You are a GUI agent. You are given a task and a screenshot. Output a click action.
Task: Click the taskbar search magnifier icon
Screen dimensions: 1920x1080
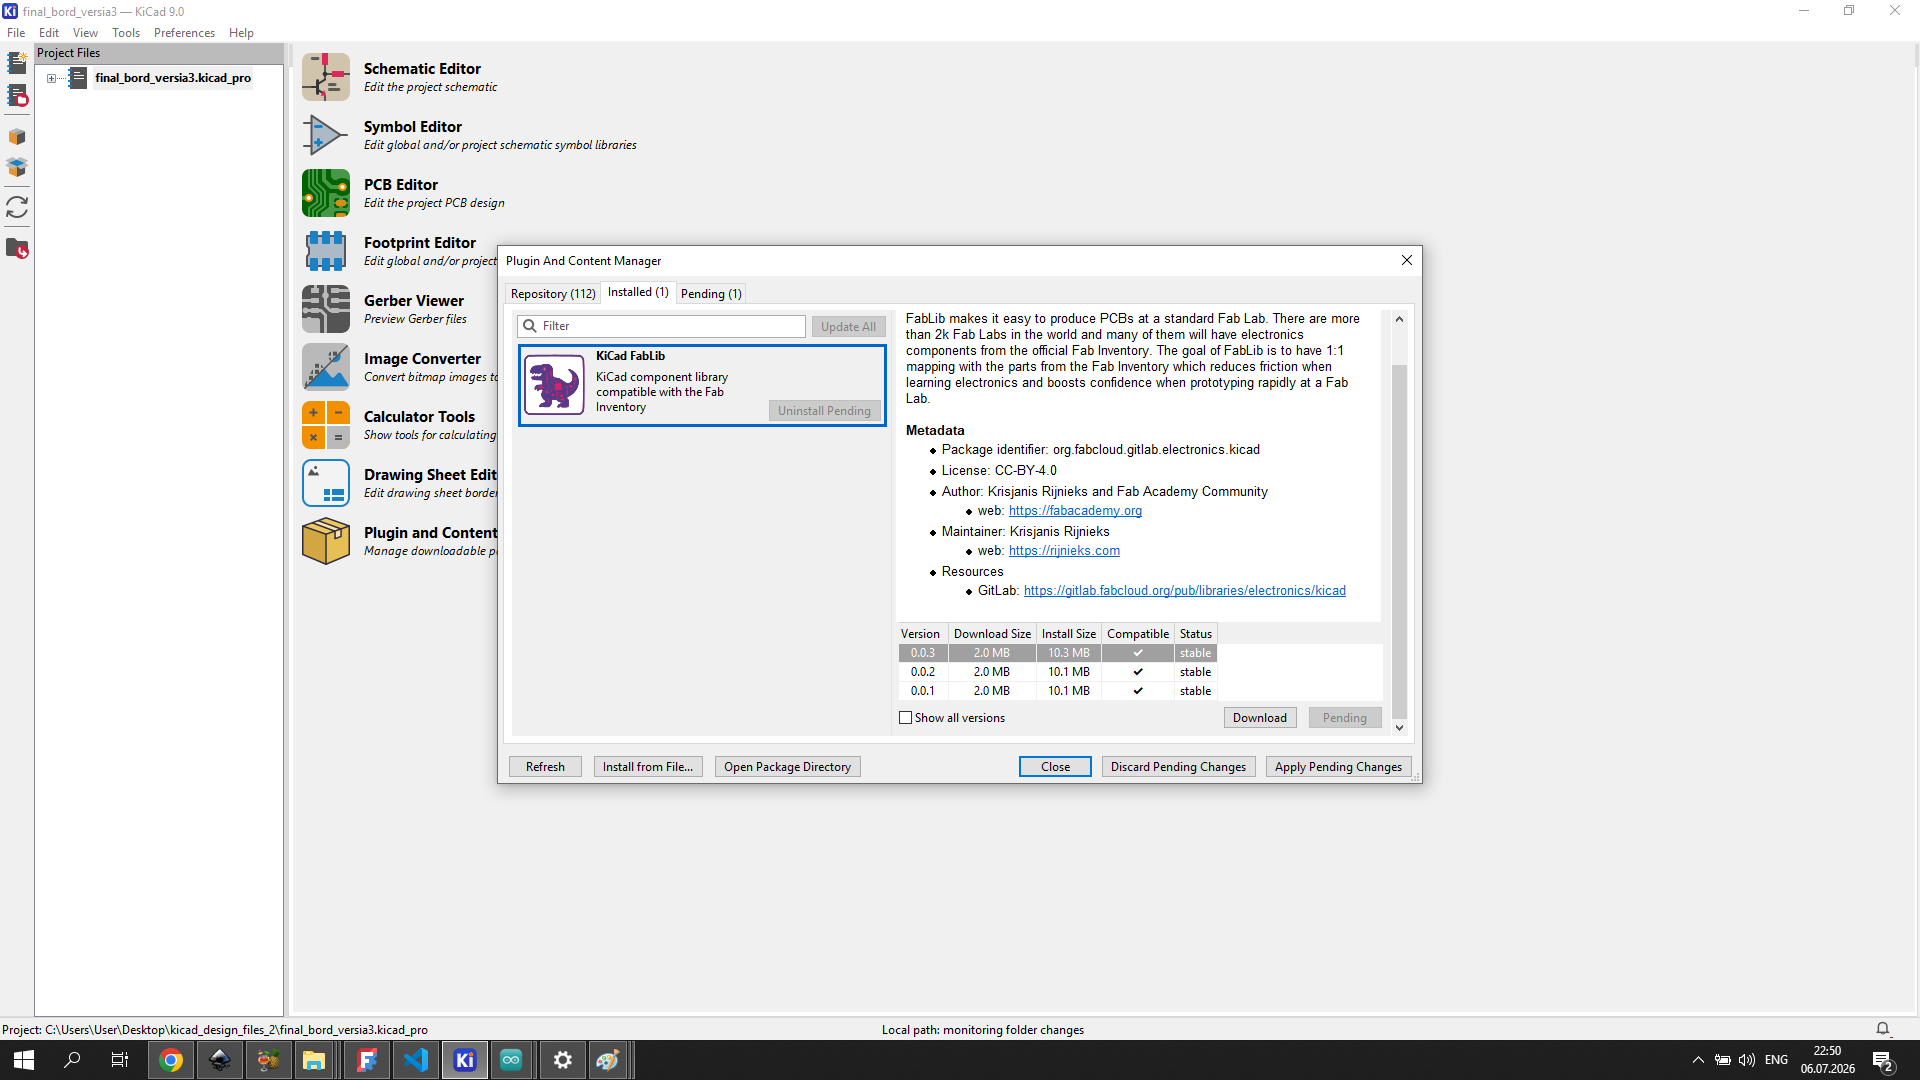(x=72, y=1060)
